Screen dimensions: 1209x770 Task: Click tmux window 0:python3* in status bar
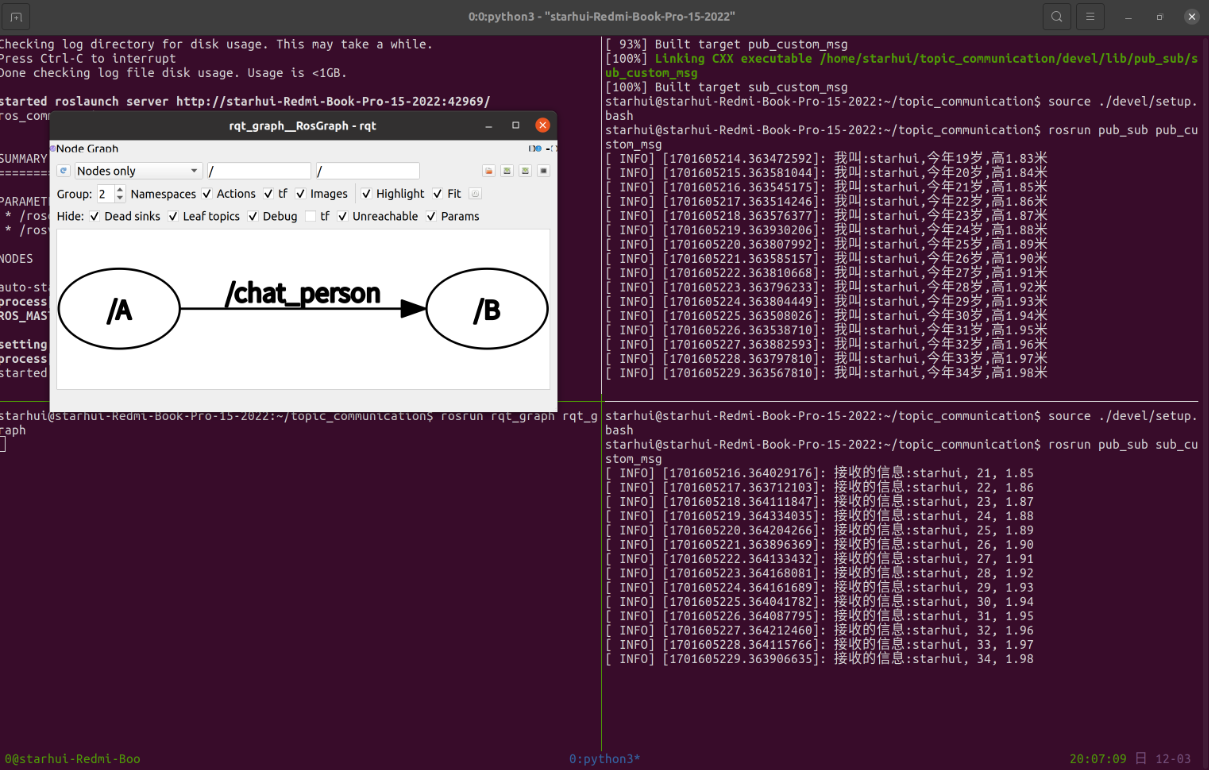click(x=605, y=759)
